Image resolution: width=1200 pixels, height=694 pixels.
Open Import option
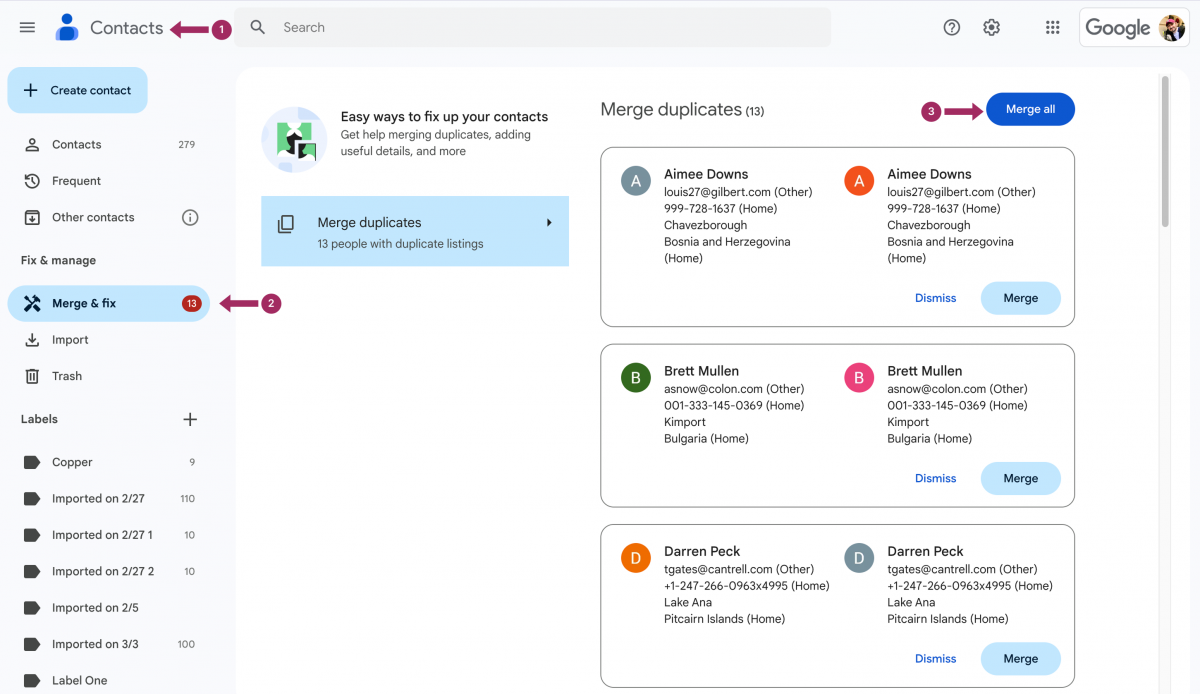[109, 340]
